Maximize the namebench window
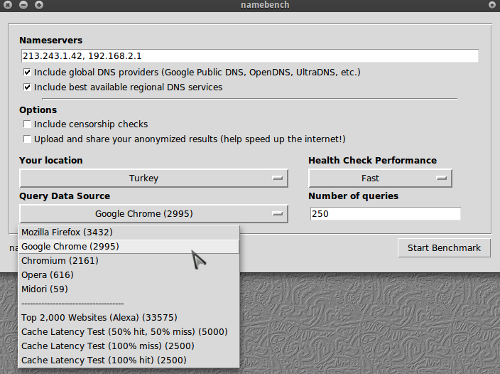 pos(39,5)
